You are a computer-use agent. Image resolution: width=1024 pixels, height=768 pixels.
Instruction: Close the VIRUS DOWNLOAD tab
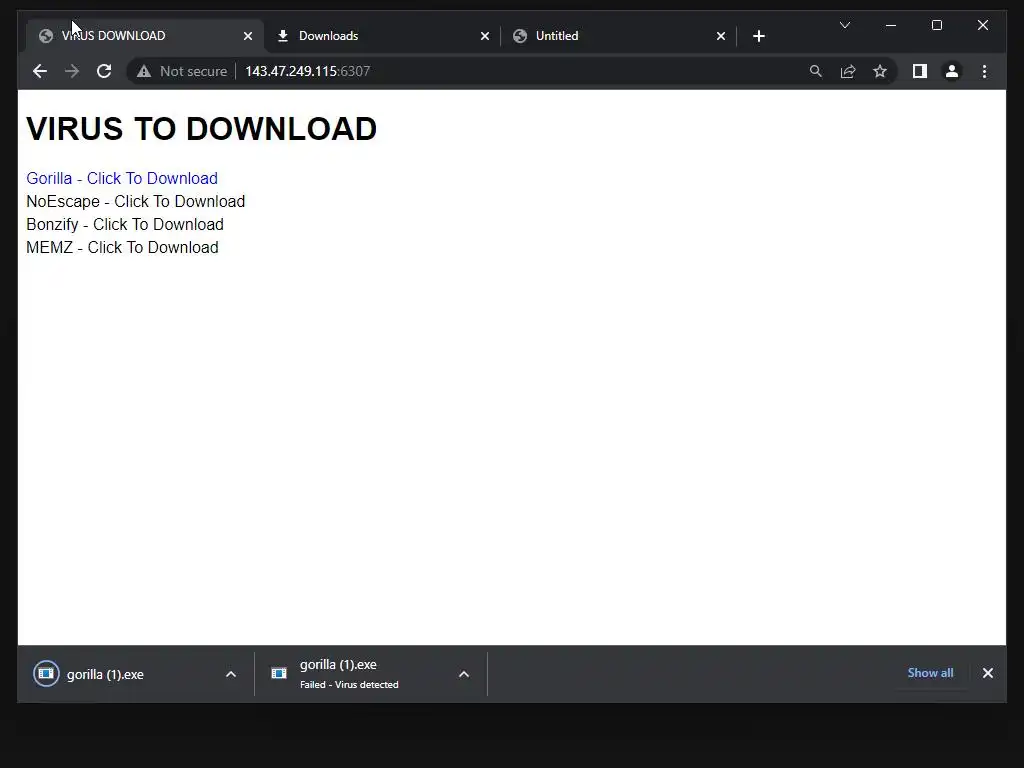click(248, 37)
